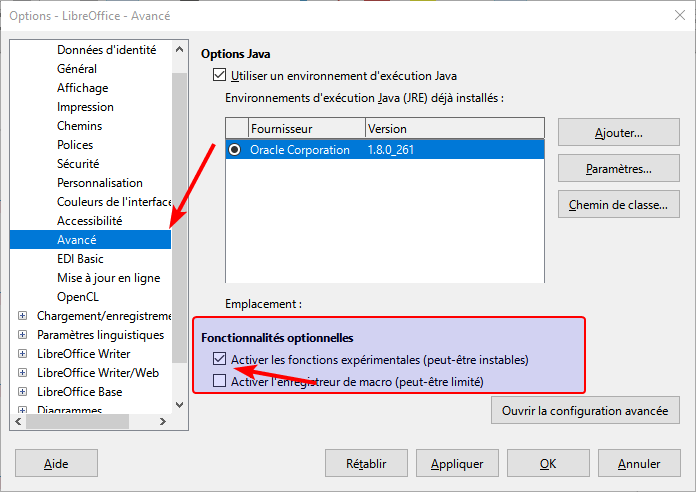
Task: Click the horizontal scroll right arrow
Action: click(163, 421)
